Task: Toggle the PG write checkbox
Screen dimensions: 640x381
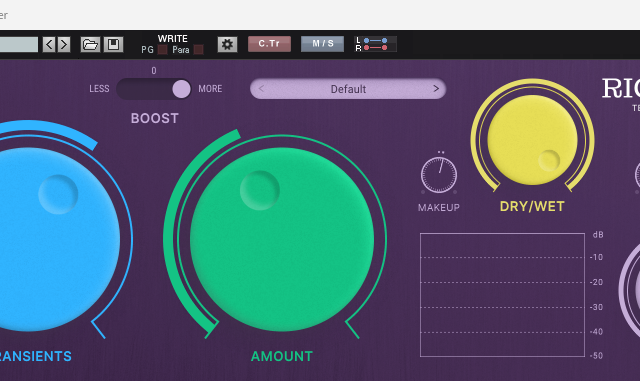Action: 162,50
